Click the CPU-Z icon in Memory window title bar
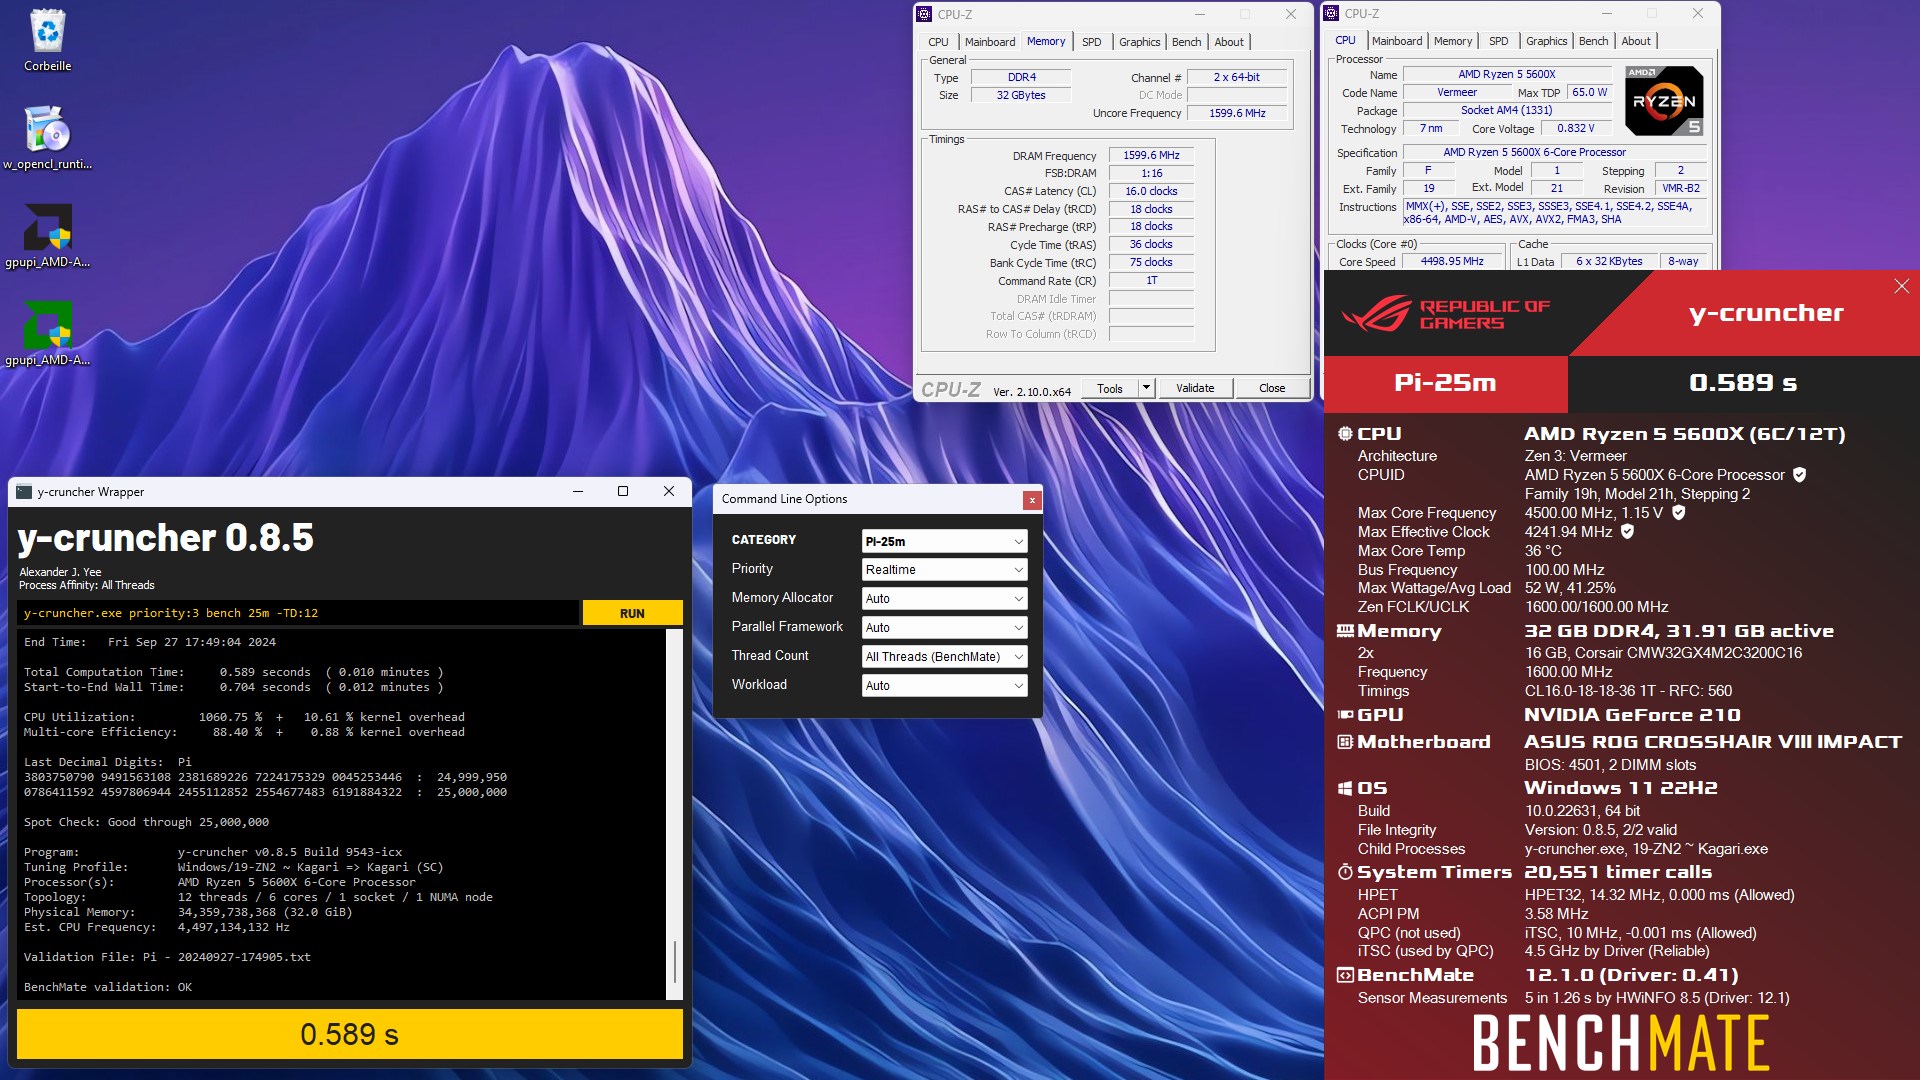 (925, 14)
